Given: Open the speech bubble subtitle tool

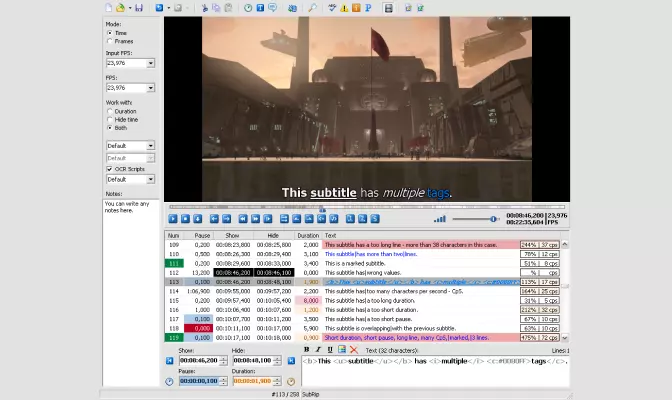Looking at the screenshot, I should point(272,8).
